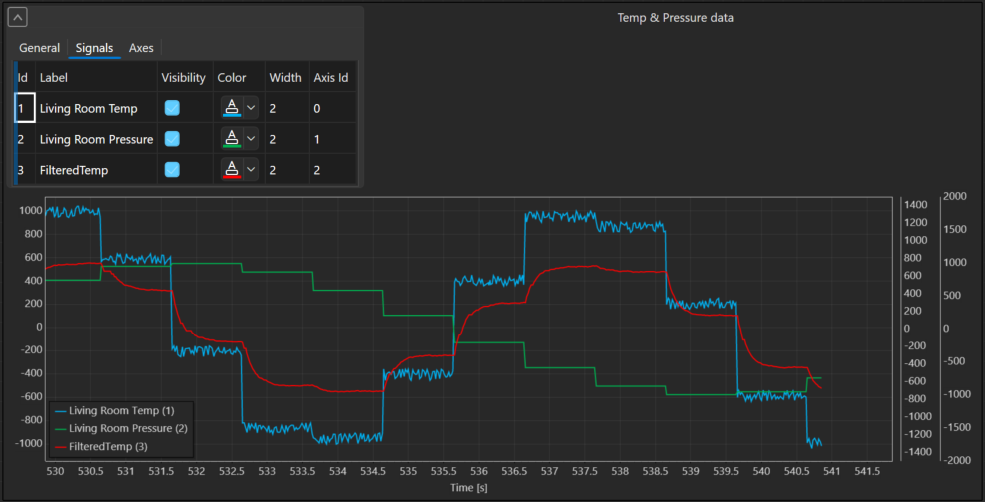Open color dropdown arrow for Living Room Temp

(x=251, y=108)
